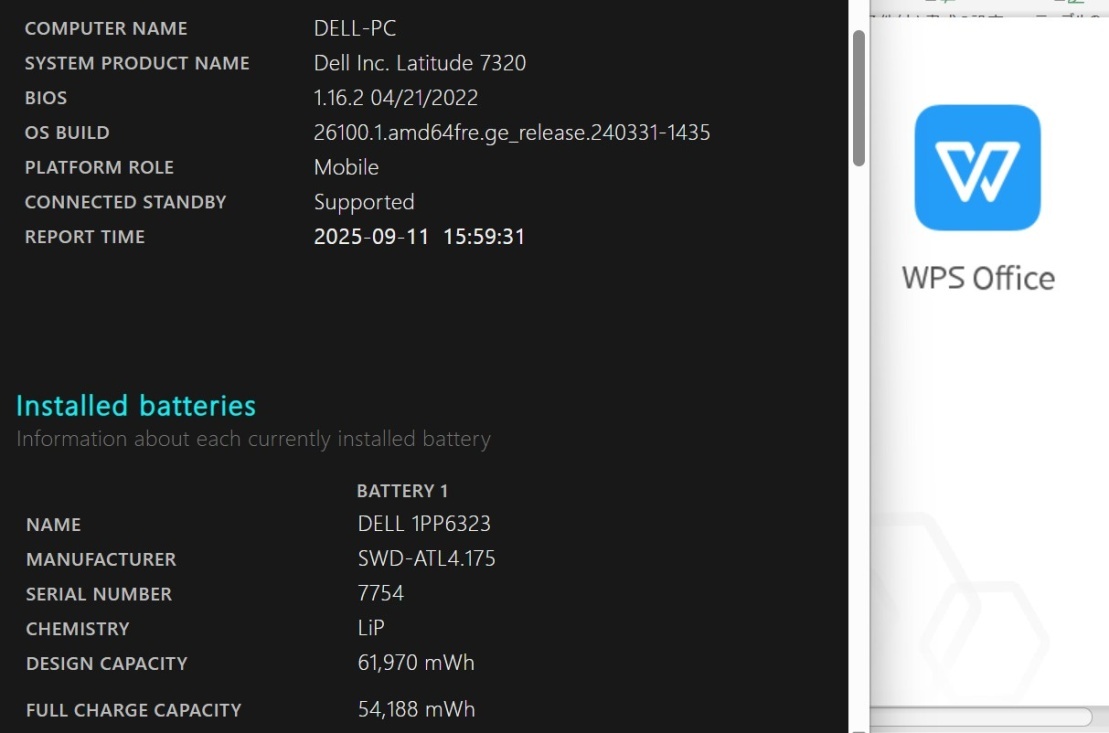Click the Connected Standby Supported value

pos(364,202)
